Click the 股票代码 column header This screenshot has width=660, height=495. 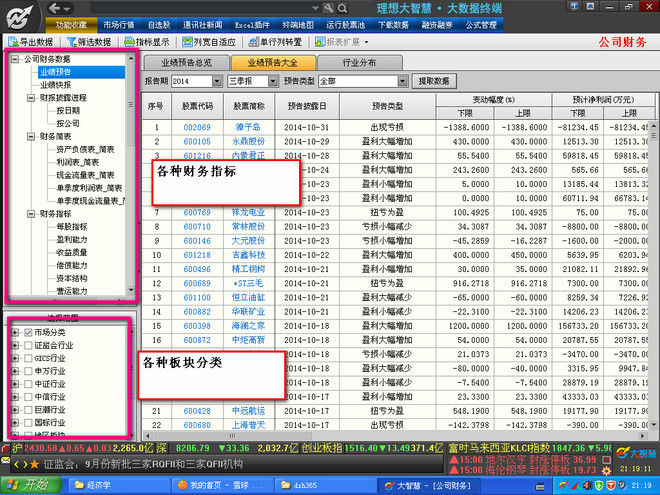point(197,106)
